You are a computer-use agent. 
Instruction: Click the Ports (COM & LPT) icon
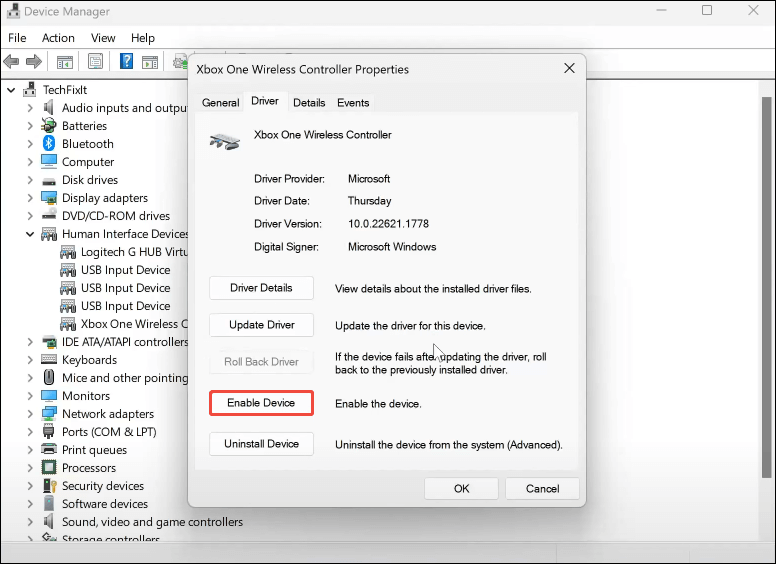tap(48, 431)
